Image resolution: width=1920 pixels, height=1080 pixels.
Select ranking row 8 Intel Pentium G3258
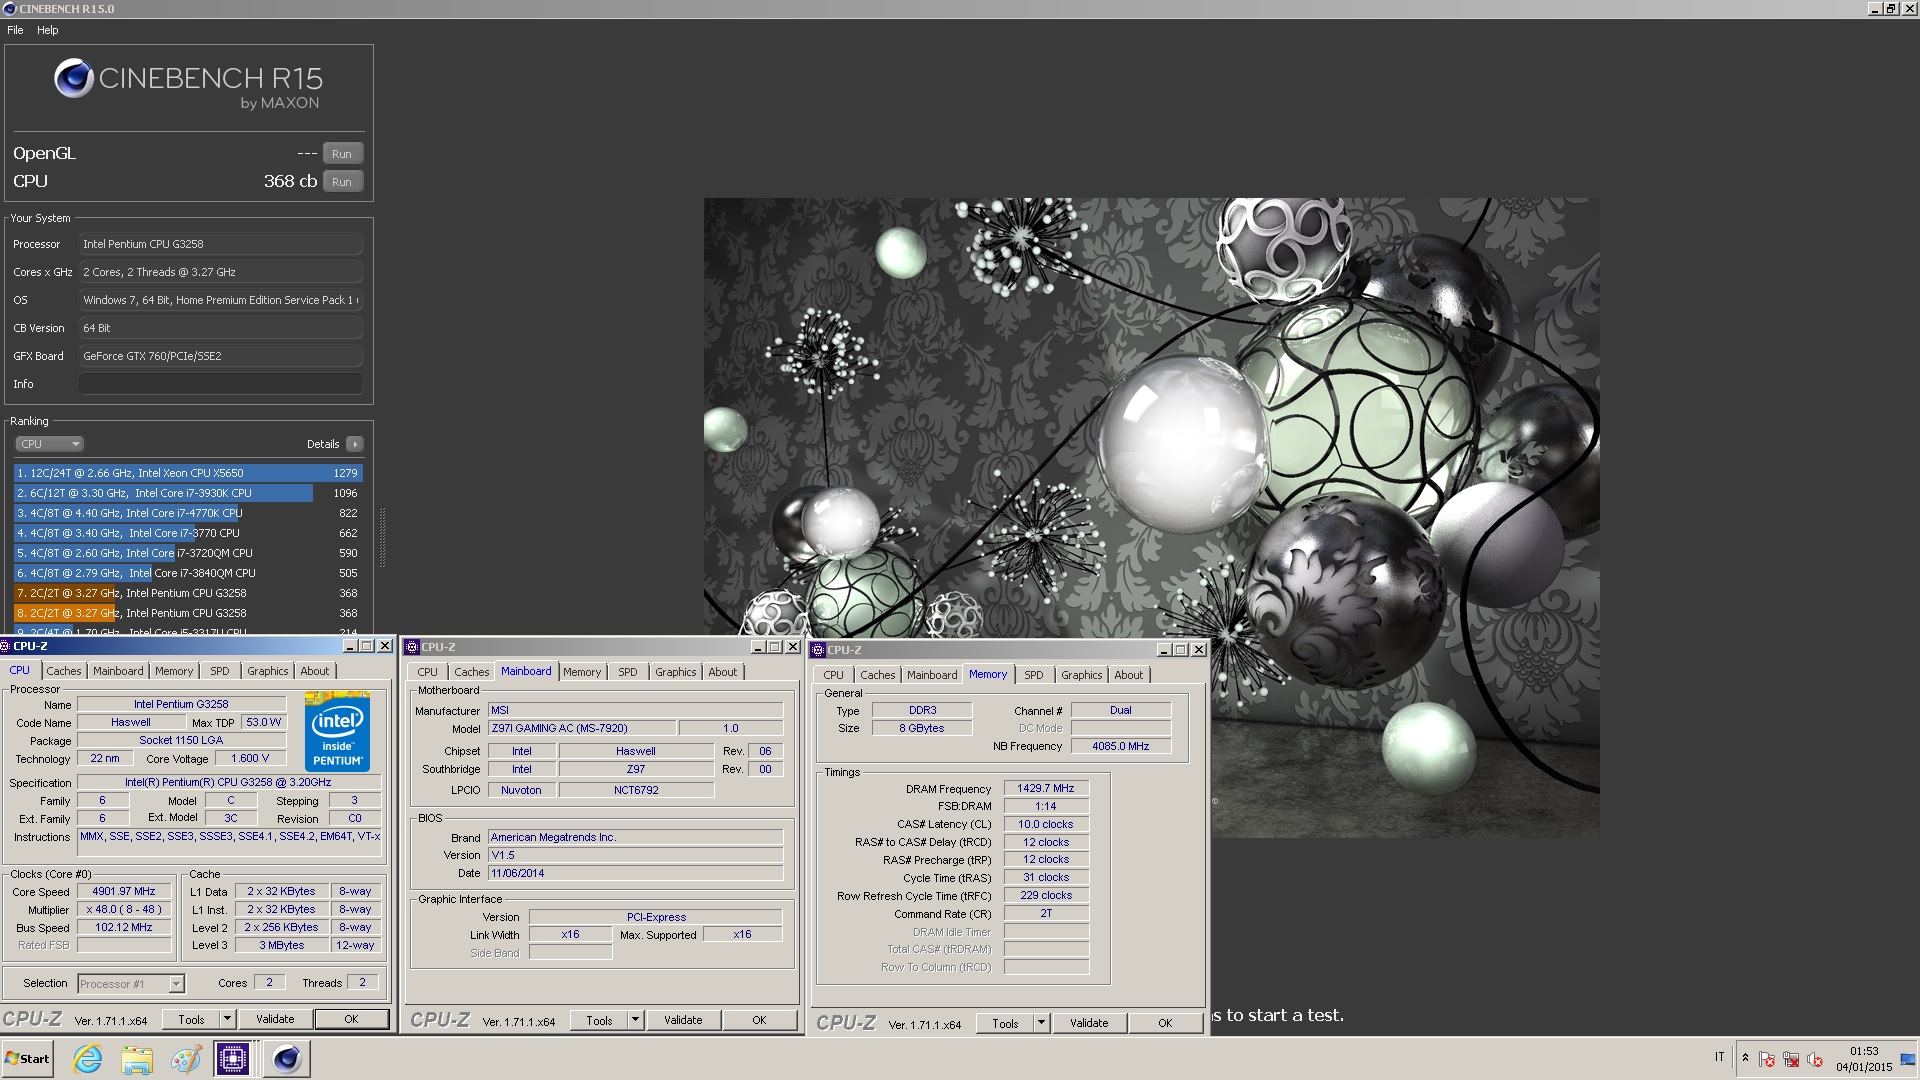pos(188,613)
